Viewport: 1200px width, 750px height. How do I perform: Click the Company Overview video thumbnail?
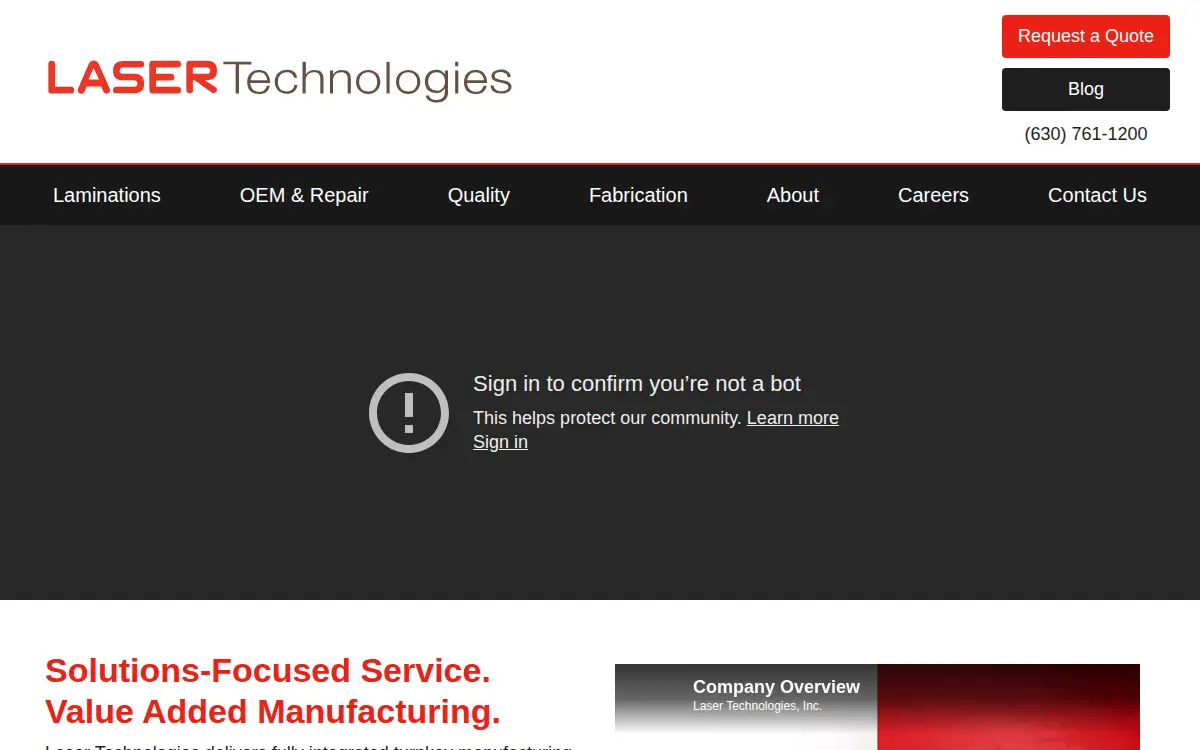[x=877, y=707]
